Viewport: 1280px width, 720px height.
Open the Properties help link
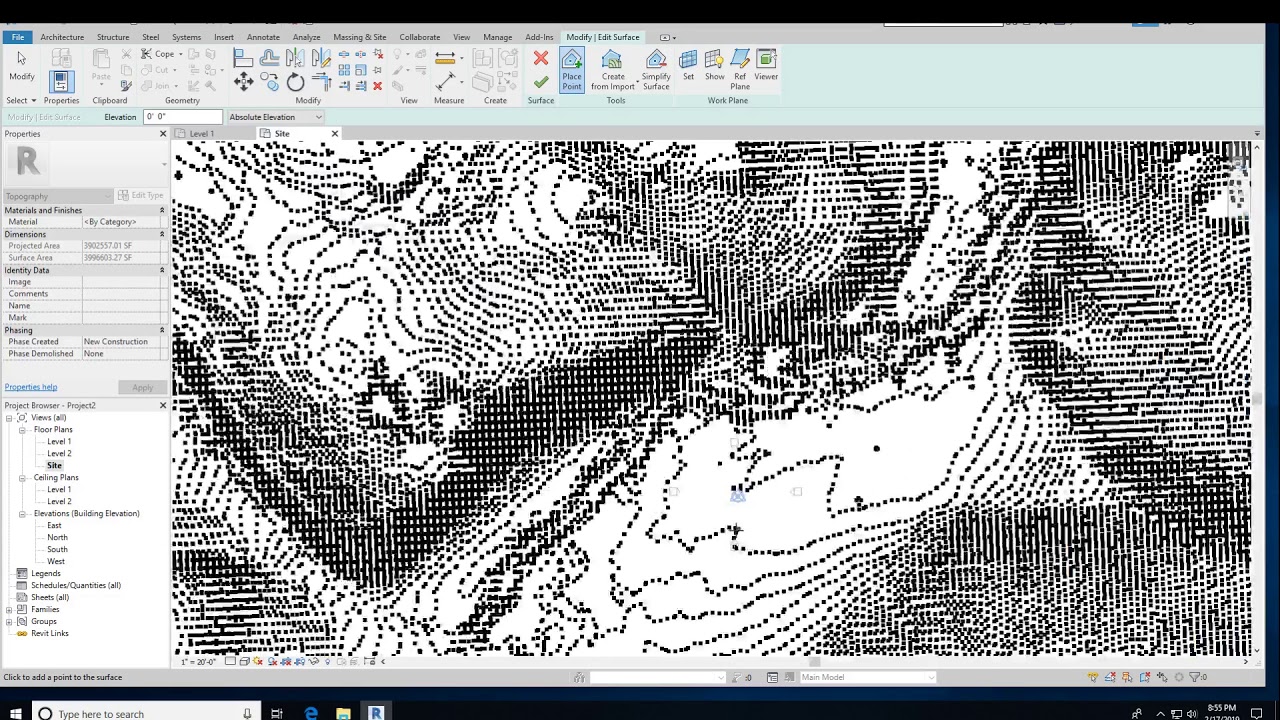coord(31,387)
